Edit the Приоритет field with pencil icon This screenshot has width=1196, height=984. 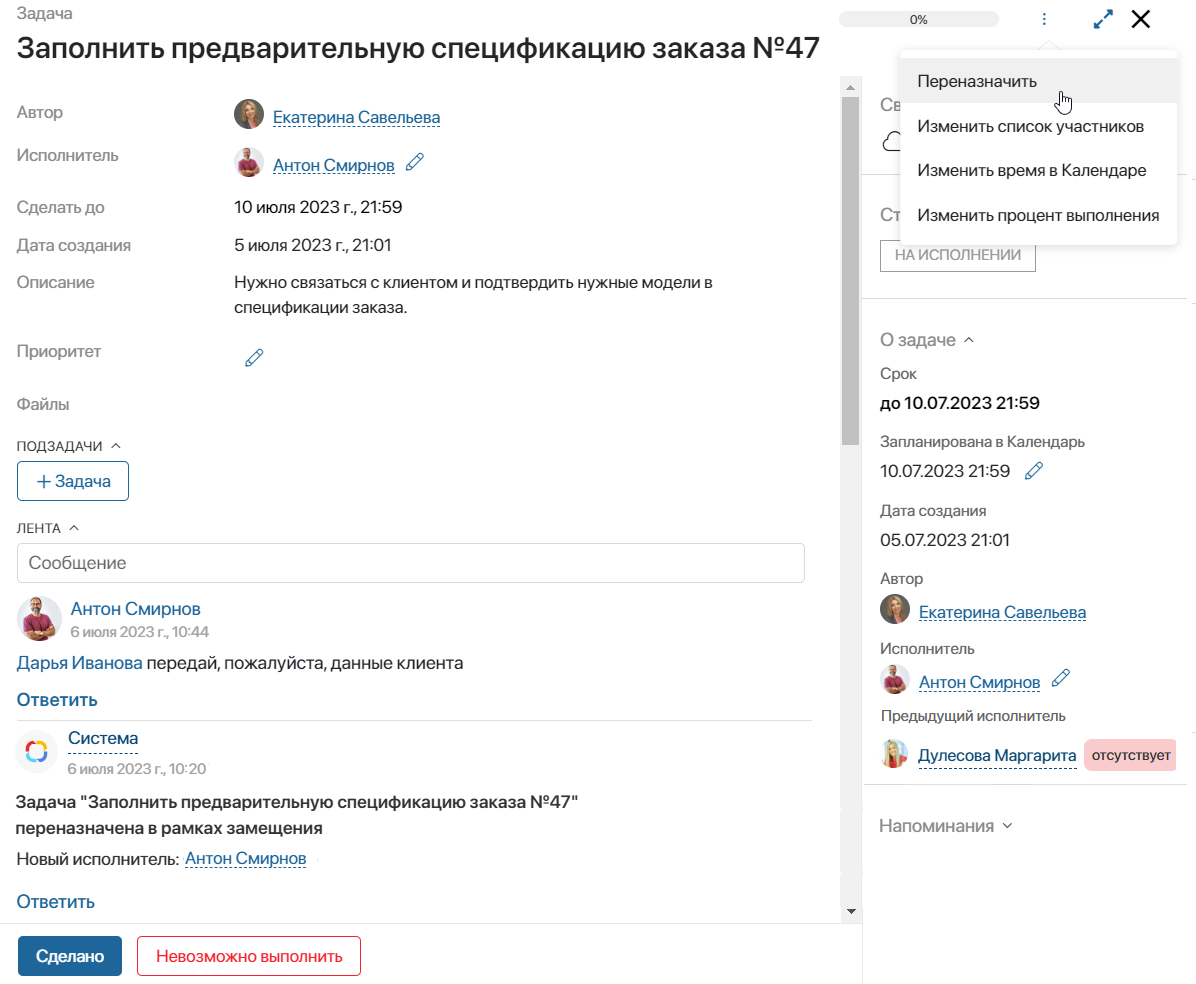[x=254, y=358]
